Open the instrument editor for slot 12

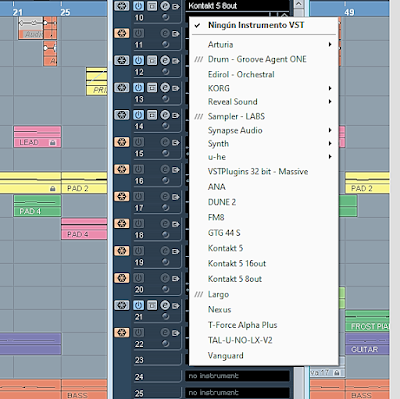point(165,60)
